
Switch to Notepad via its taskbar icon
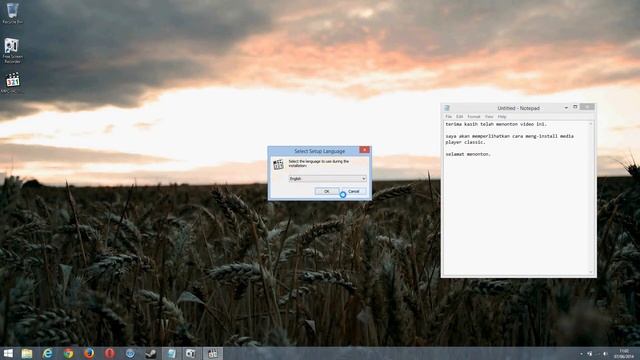tap(171, 353)
